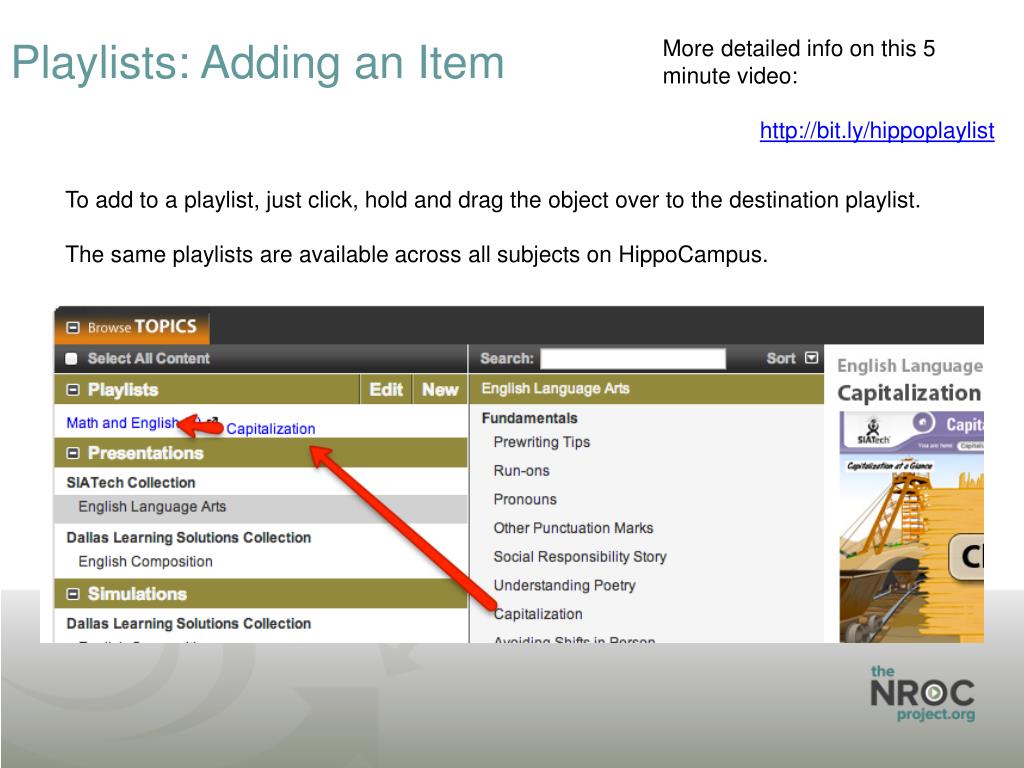Focus the Search input field
Screen dimensions: 1024x768
pos(633,359)
